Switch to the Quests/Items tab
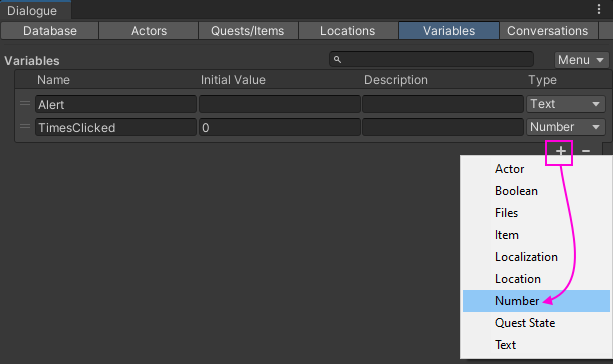This screenshot has width=613, height=364. [248, 30]
